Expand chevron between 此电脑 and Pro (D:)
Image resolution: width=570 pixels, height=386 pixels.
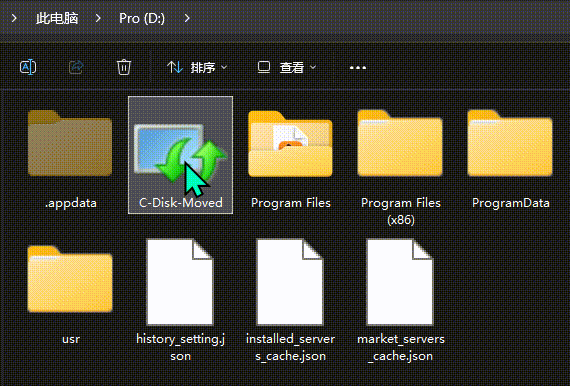point(98,18)
